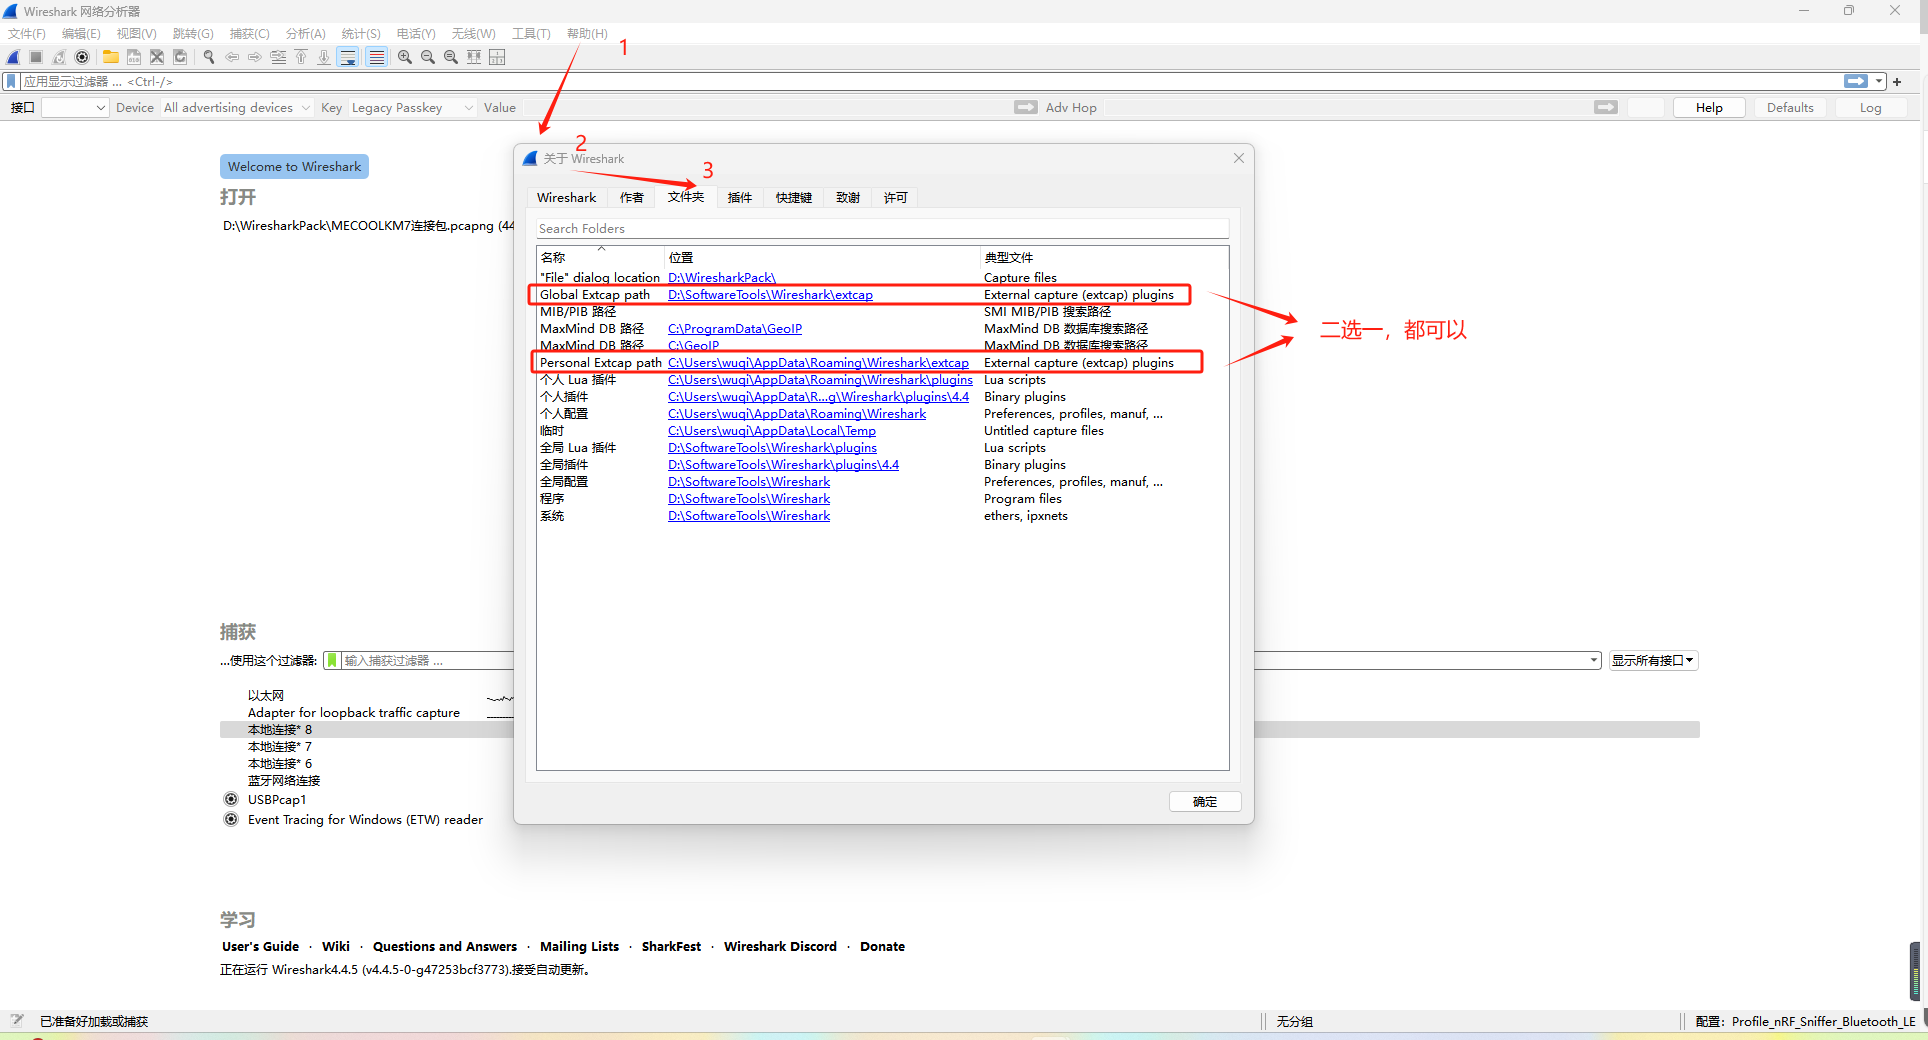
Task: Click the reset layout icon
Action: 497,58
